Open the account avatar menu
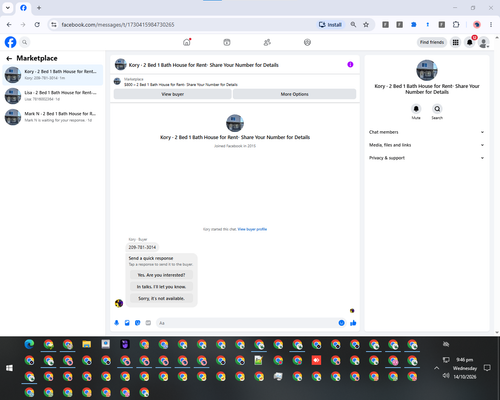Viewport: 500px width, 400px height. 484,42
